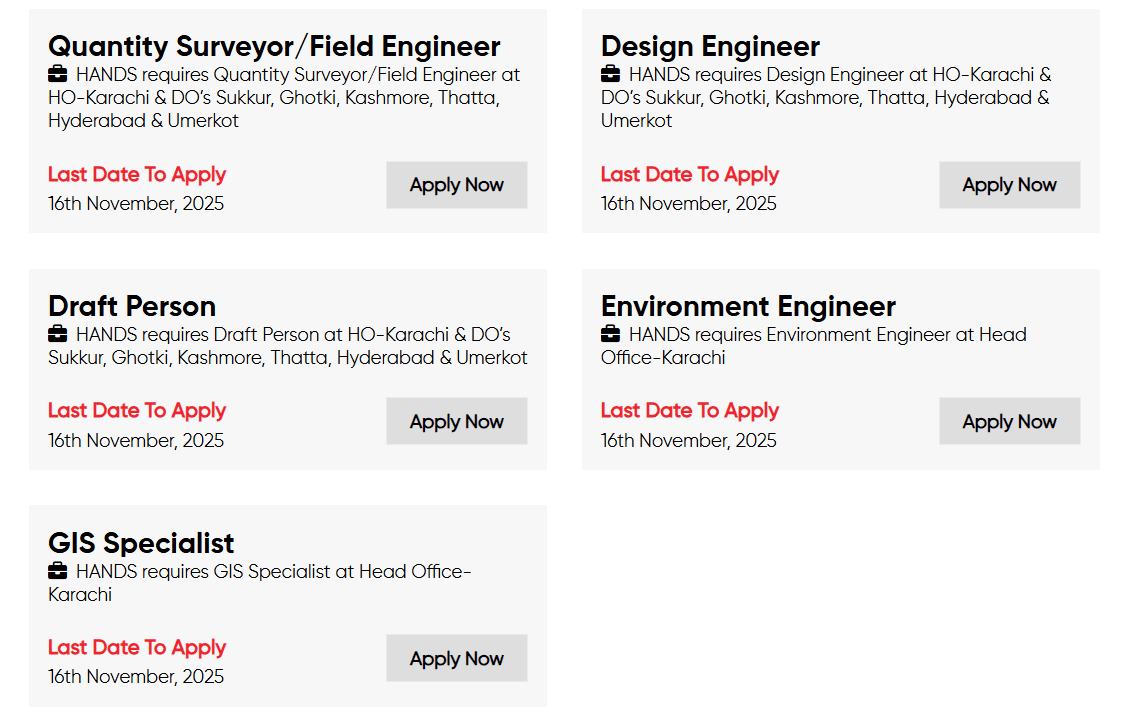Open GIS Specialist job heading

[141, 543]
